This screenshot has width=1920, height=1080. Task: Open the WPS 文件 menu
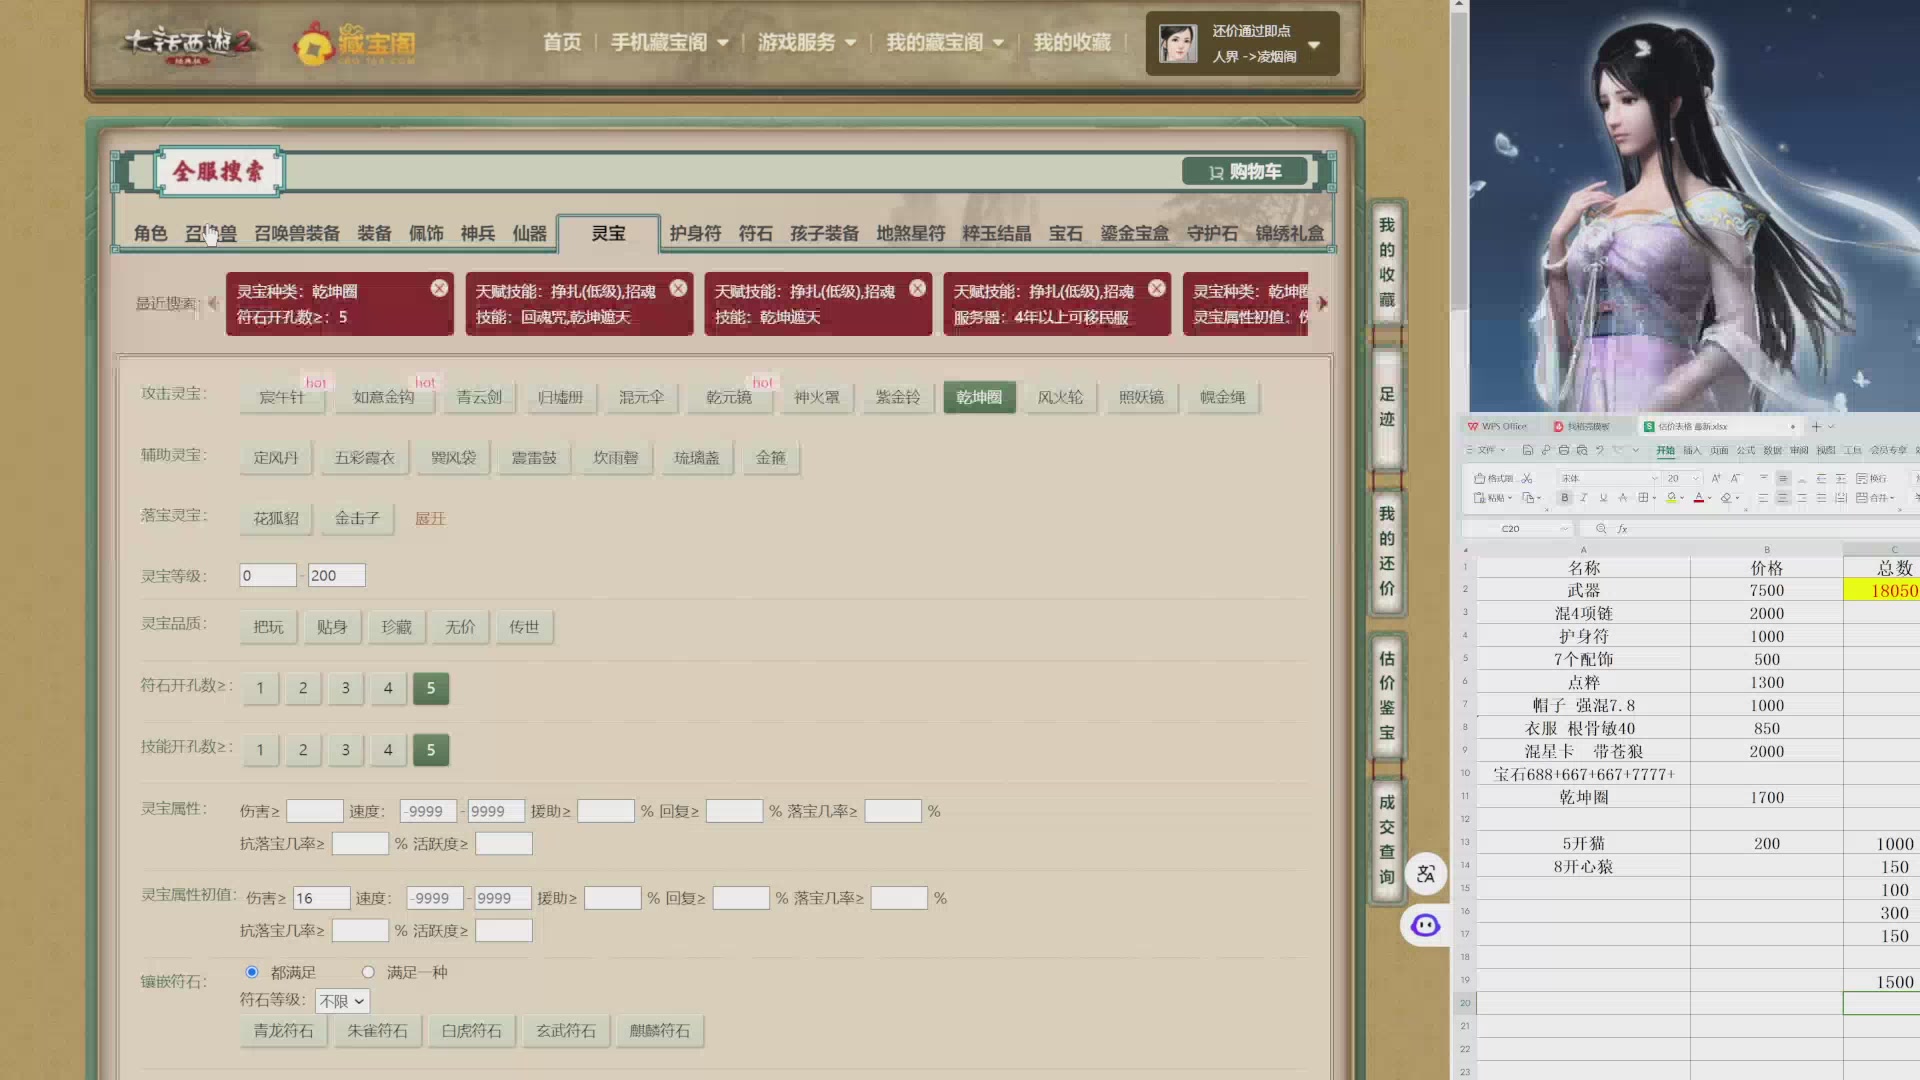(1486, 450)
